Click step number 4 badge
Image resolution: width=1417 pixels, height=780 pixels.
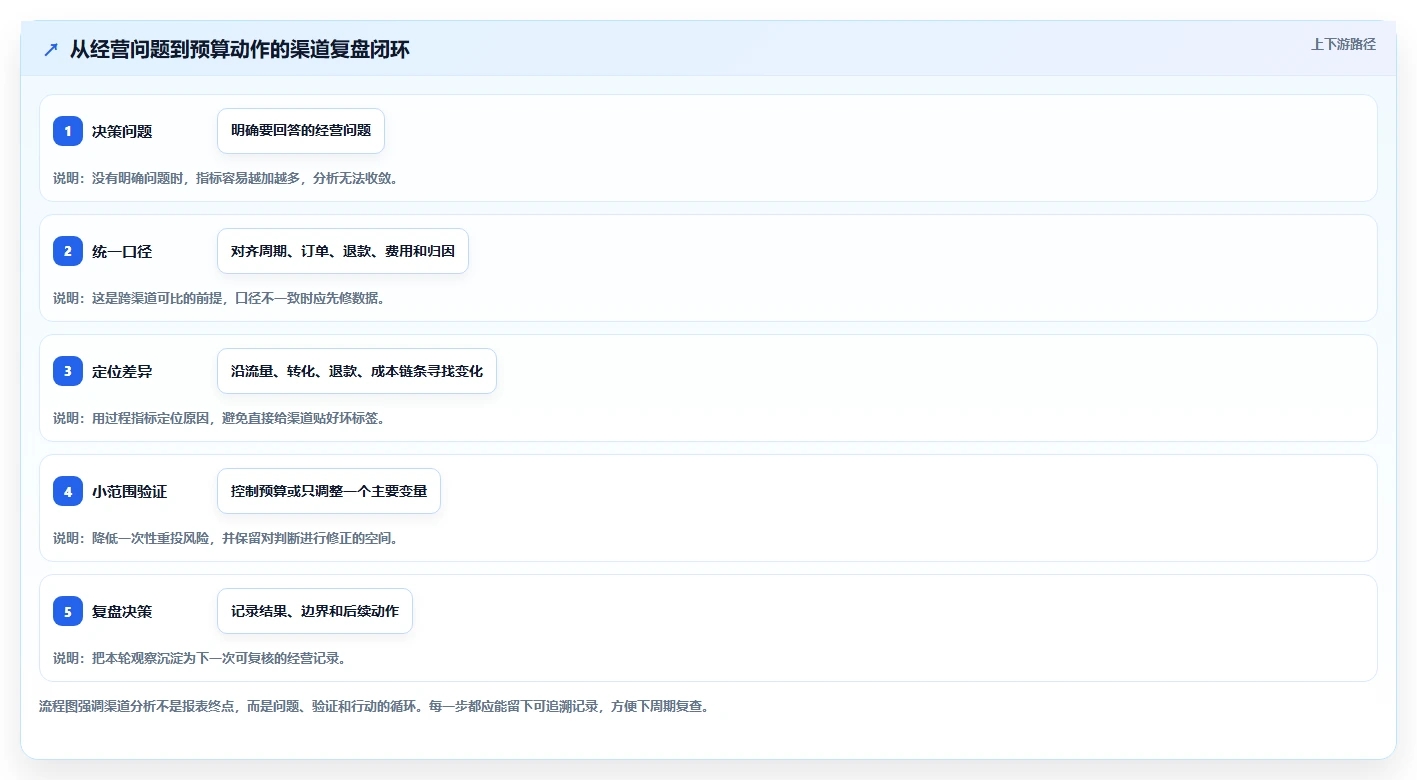pos(68,491)
